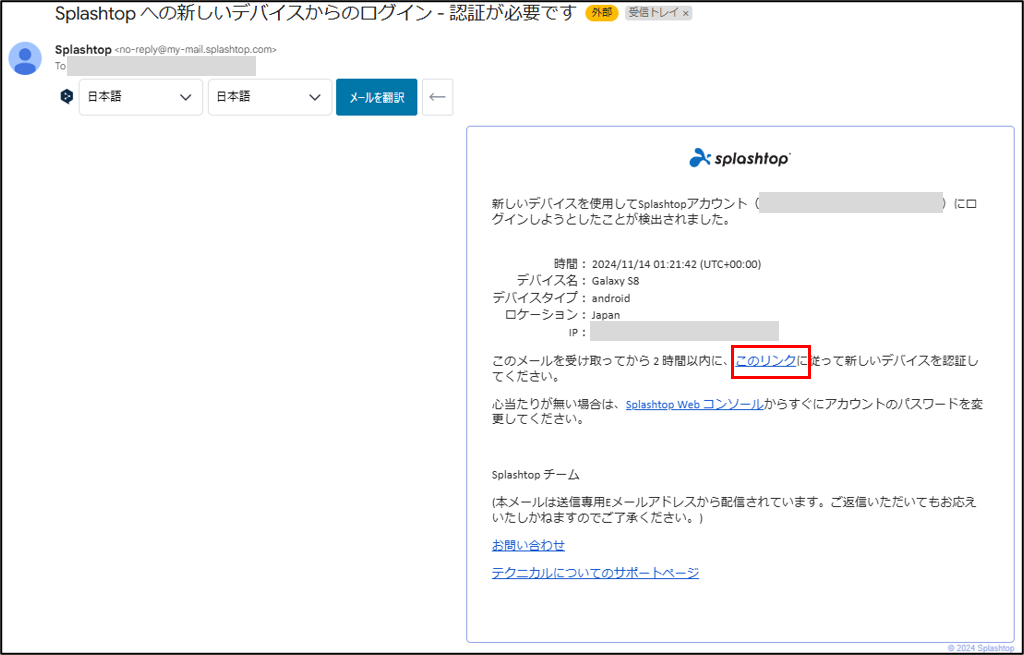Open the Splashtop Web コンソール link
Viewport: 1024px width, 655px height.
pyautogui.click(x=694, y=404)
